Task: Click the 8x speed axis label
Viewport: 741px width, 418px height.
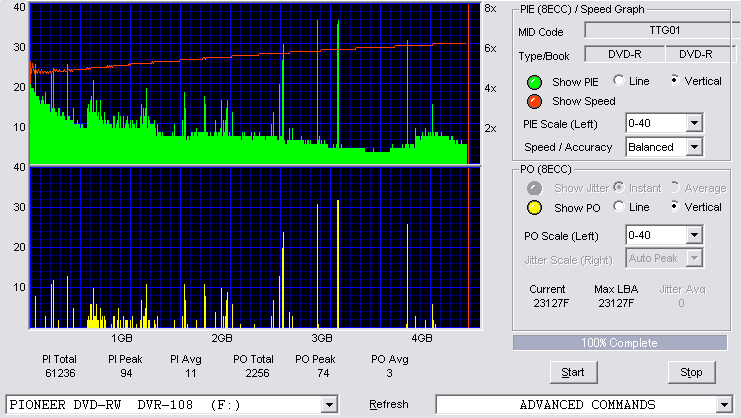Action: click(490, 9)
